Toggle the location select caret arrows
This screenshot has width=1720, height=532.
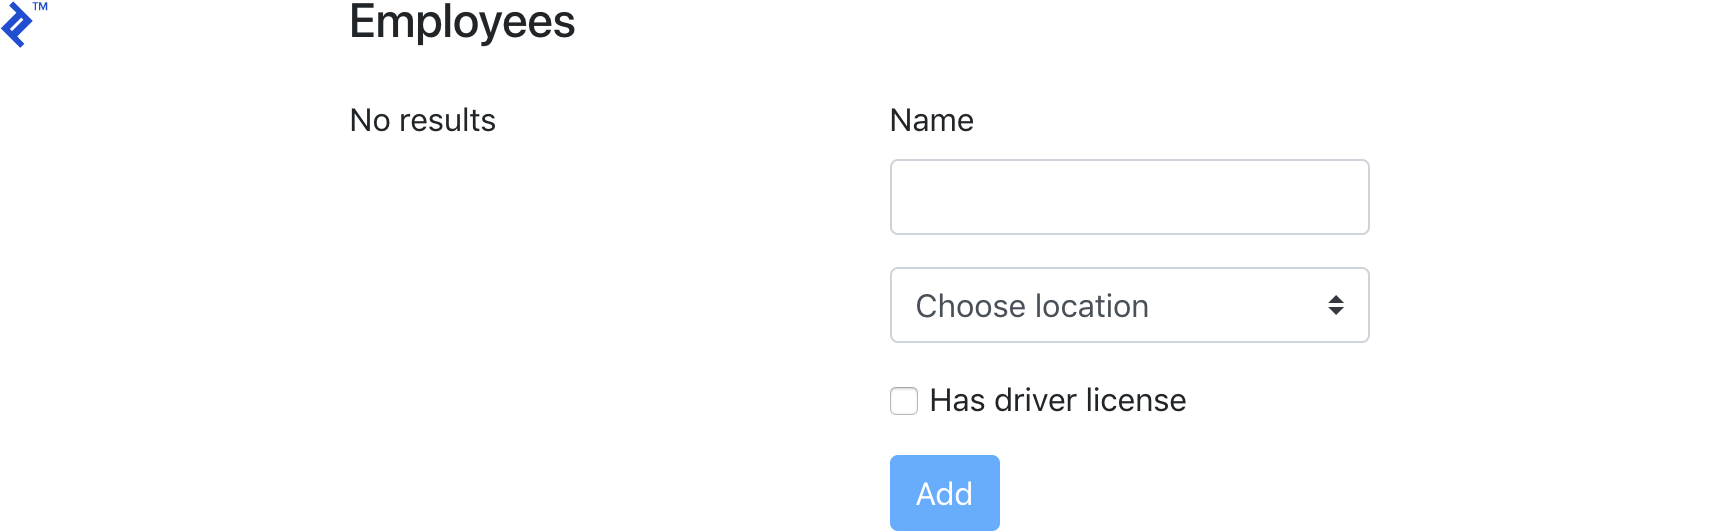1335,305
